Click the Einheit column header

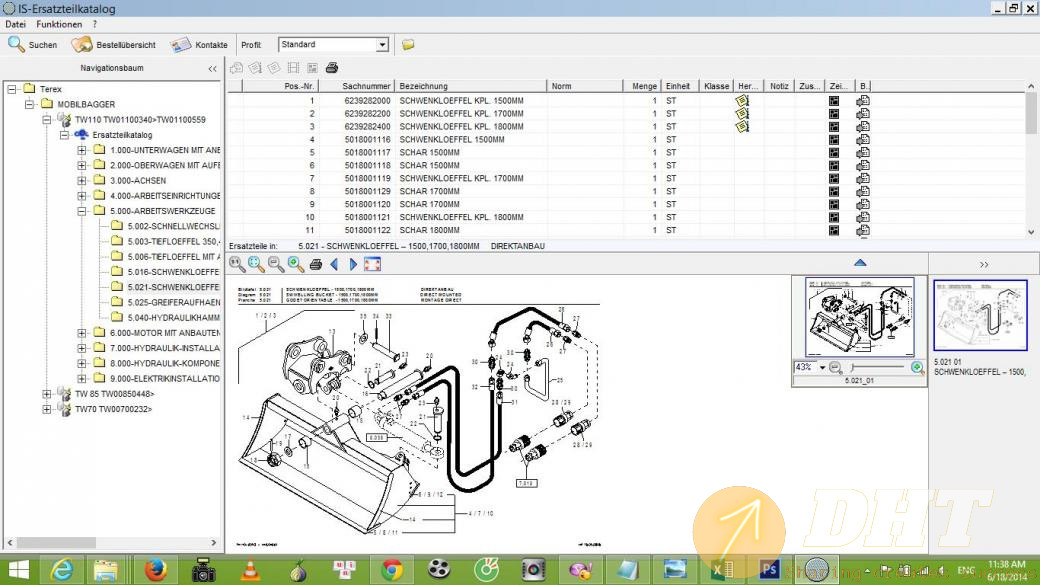[679, 86]
